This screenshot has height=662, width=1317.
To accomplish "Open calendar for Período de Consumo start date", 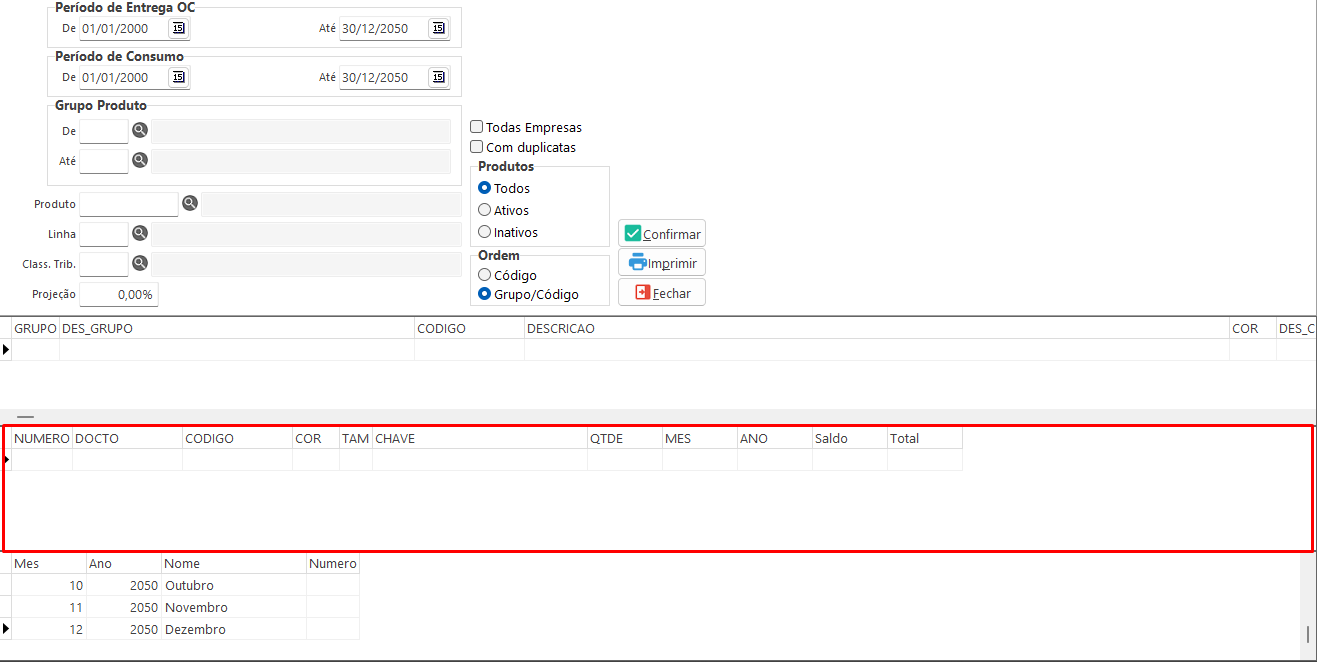I will [178, 77].
